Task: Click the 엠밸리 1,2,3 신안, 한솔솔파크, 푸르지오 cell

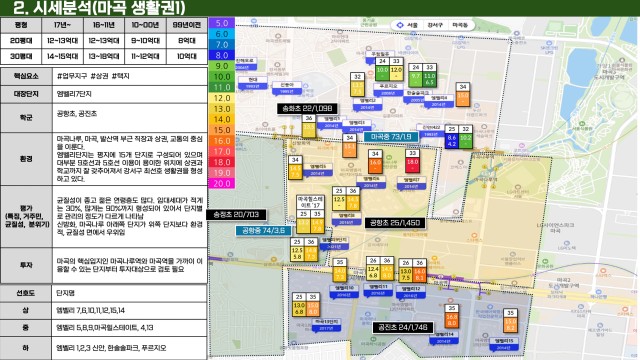Action: [x=130, y=348]
